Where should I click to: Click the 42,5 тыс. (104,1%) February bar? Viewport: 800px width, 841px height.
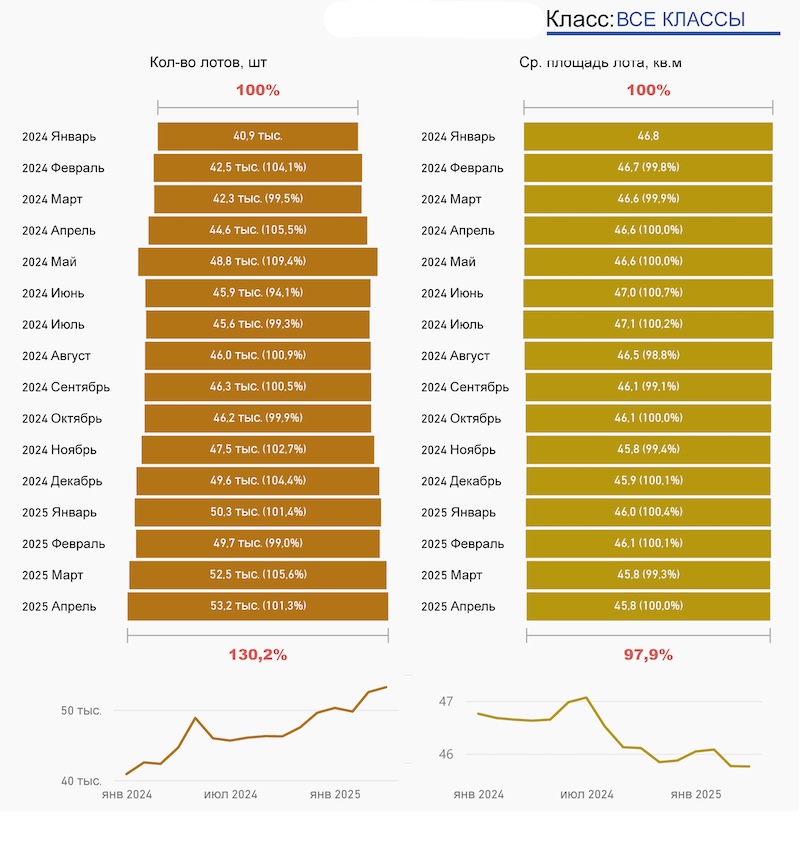pos(258,167)
